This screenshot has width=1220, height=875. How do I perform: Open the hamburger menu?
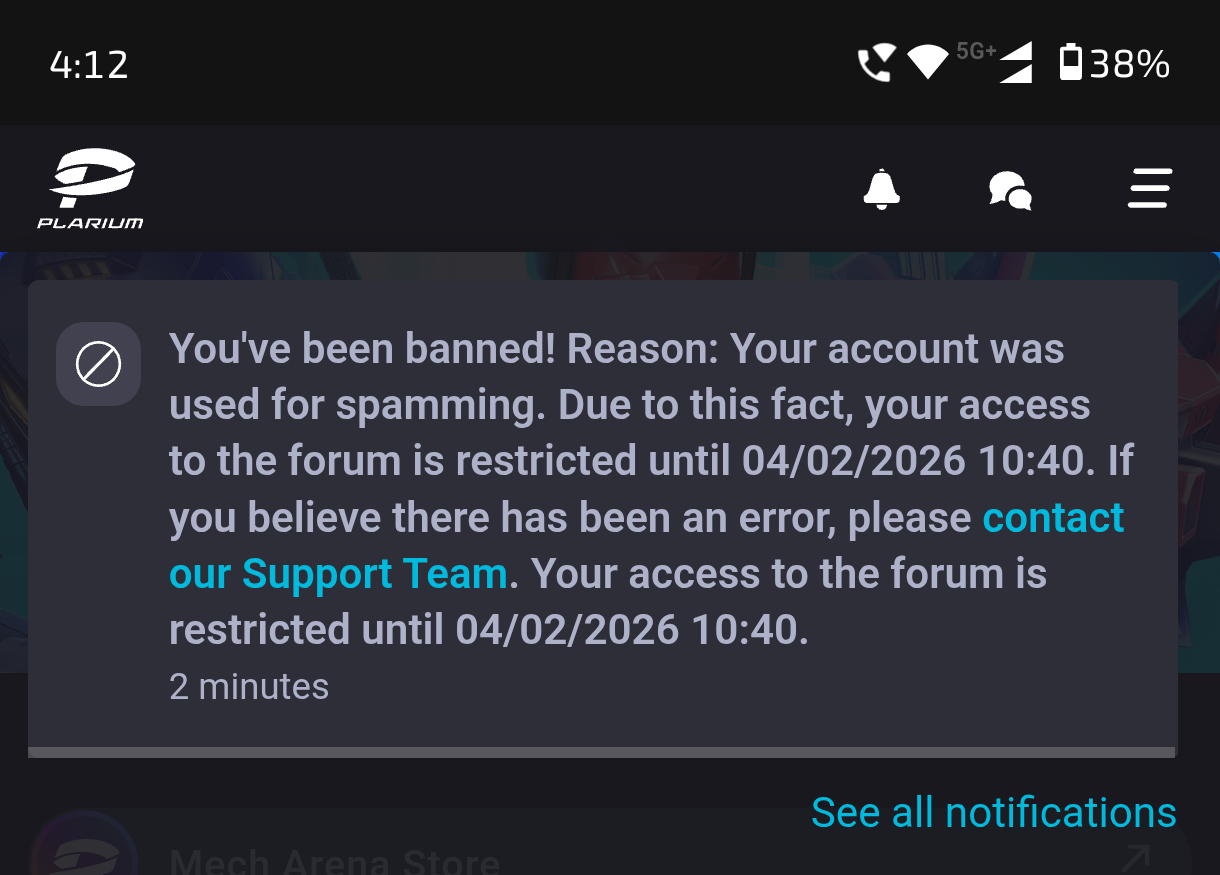(1149, 188)
